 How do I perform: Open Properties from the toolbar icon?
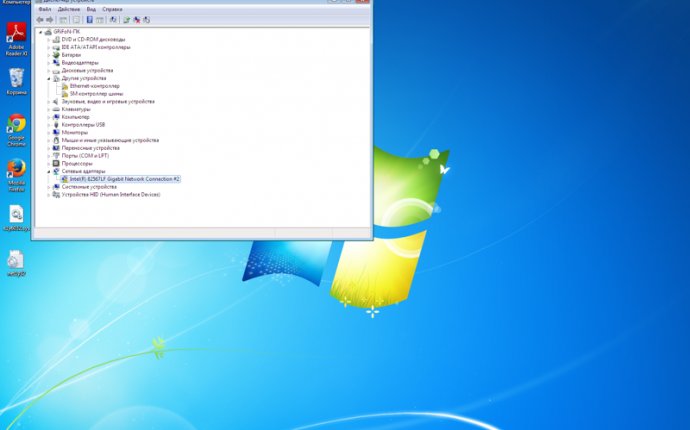pos(77,20)
